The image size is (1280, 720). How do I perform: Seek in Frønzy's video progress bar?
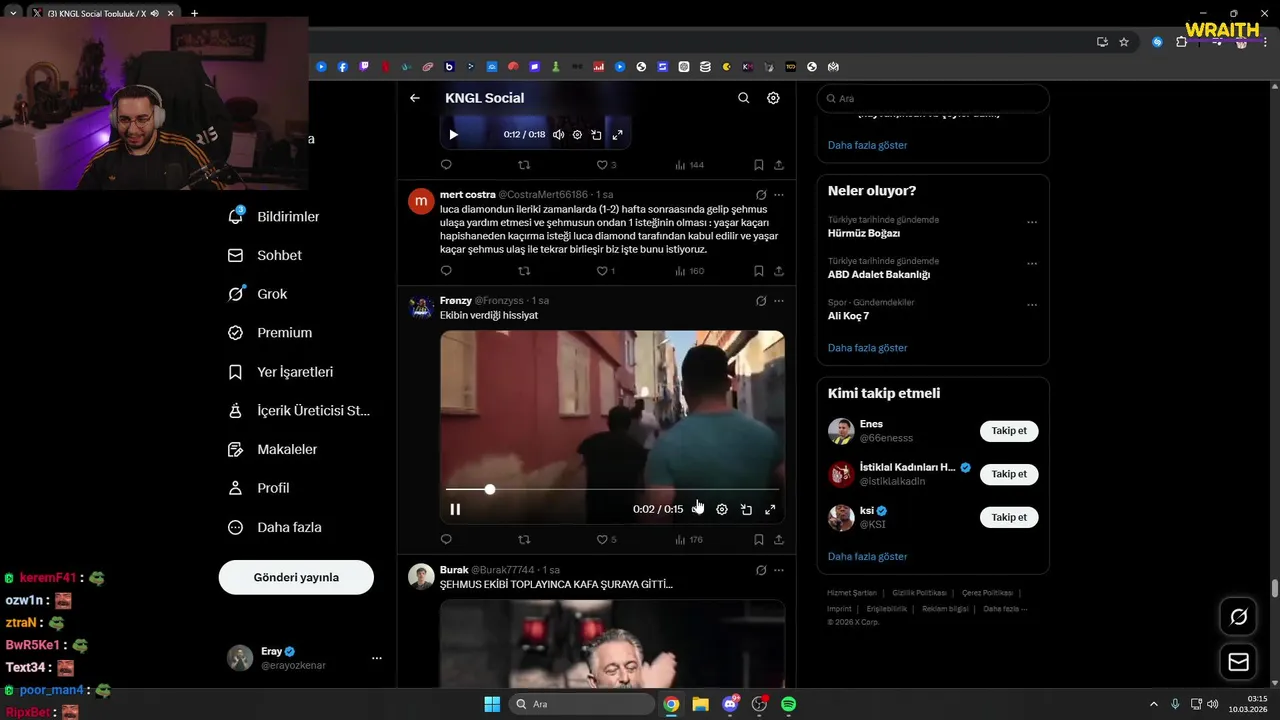(612, 490)
